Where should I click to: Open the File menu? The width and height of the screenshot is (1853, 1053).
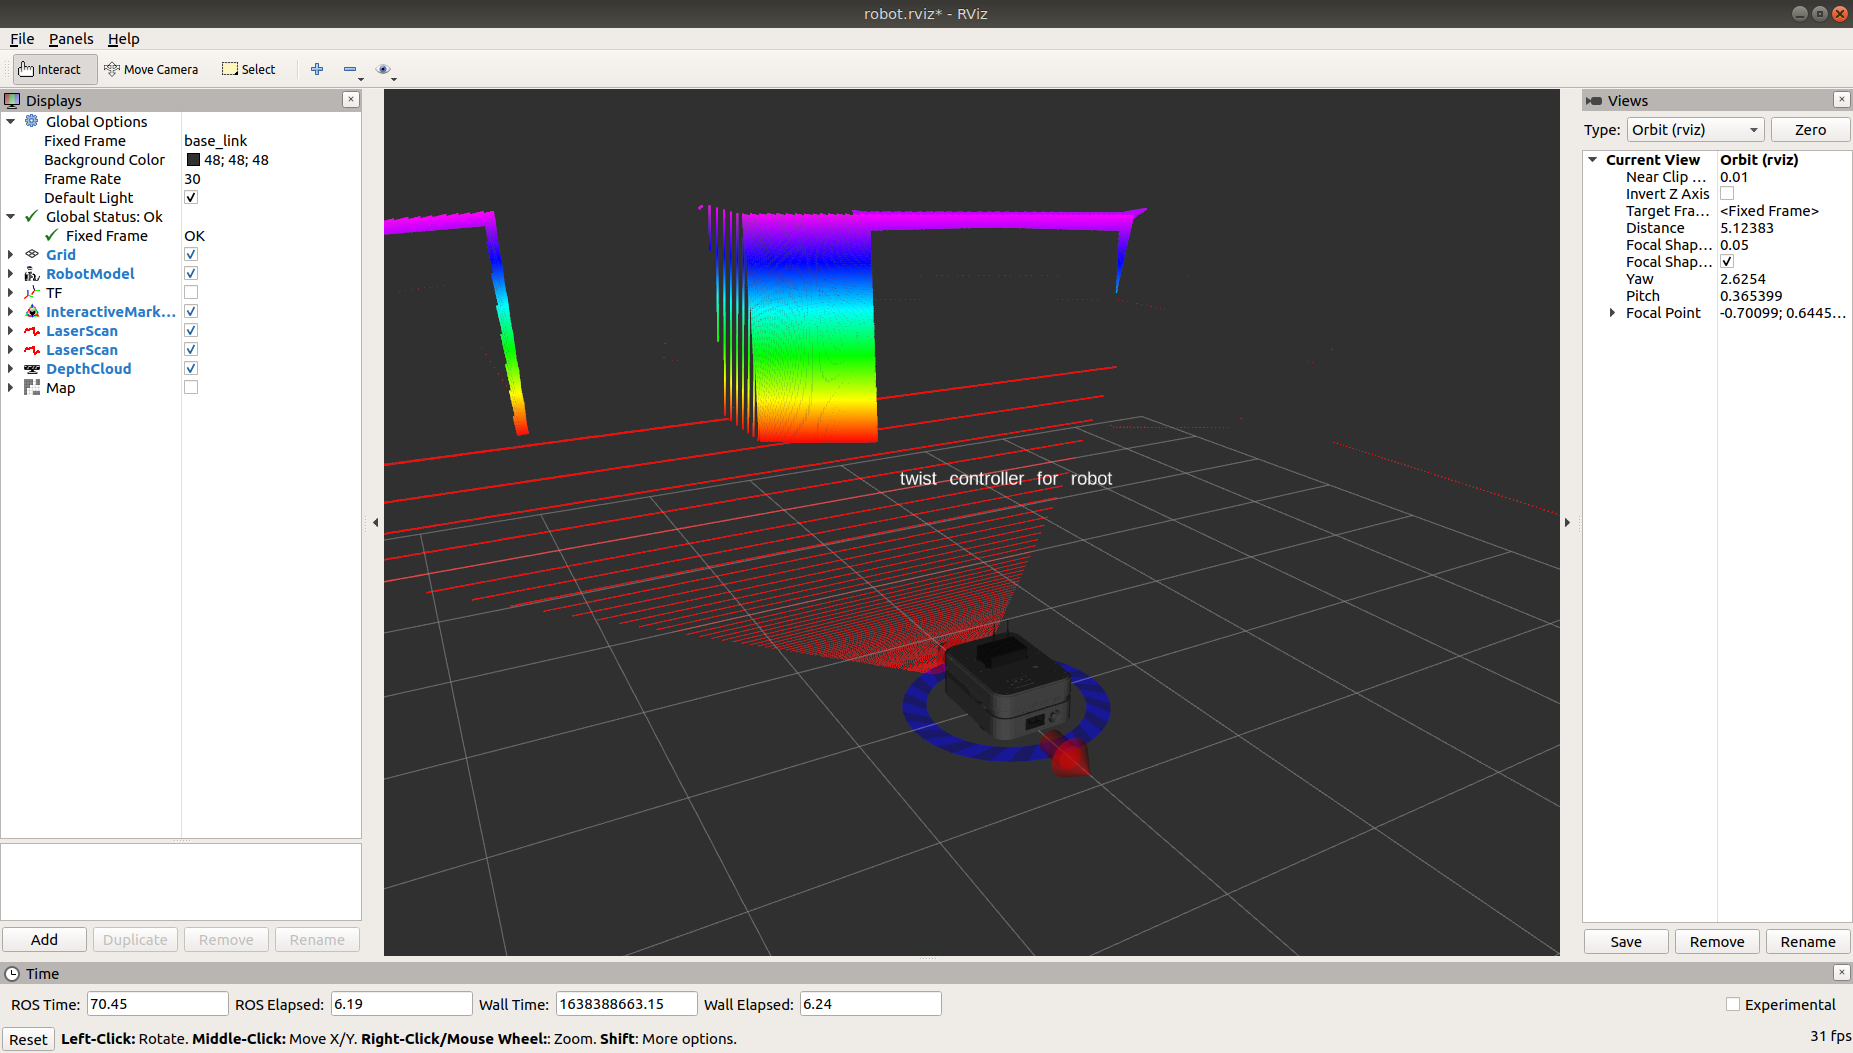(22, 39)
